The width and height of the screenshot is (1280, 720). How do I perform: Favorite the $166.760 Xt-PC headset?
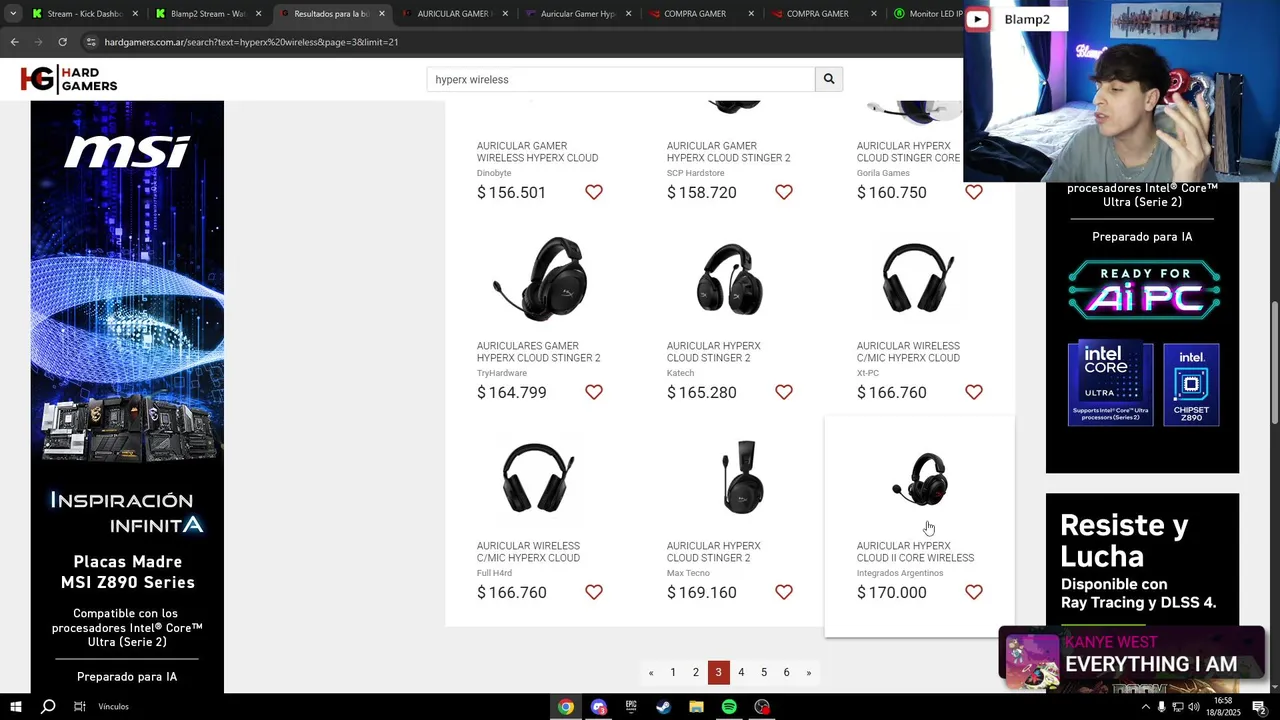(x=974, y=392)
